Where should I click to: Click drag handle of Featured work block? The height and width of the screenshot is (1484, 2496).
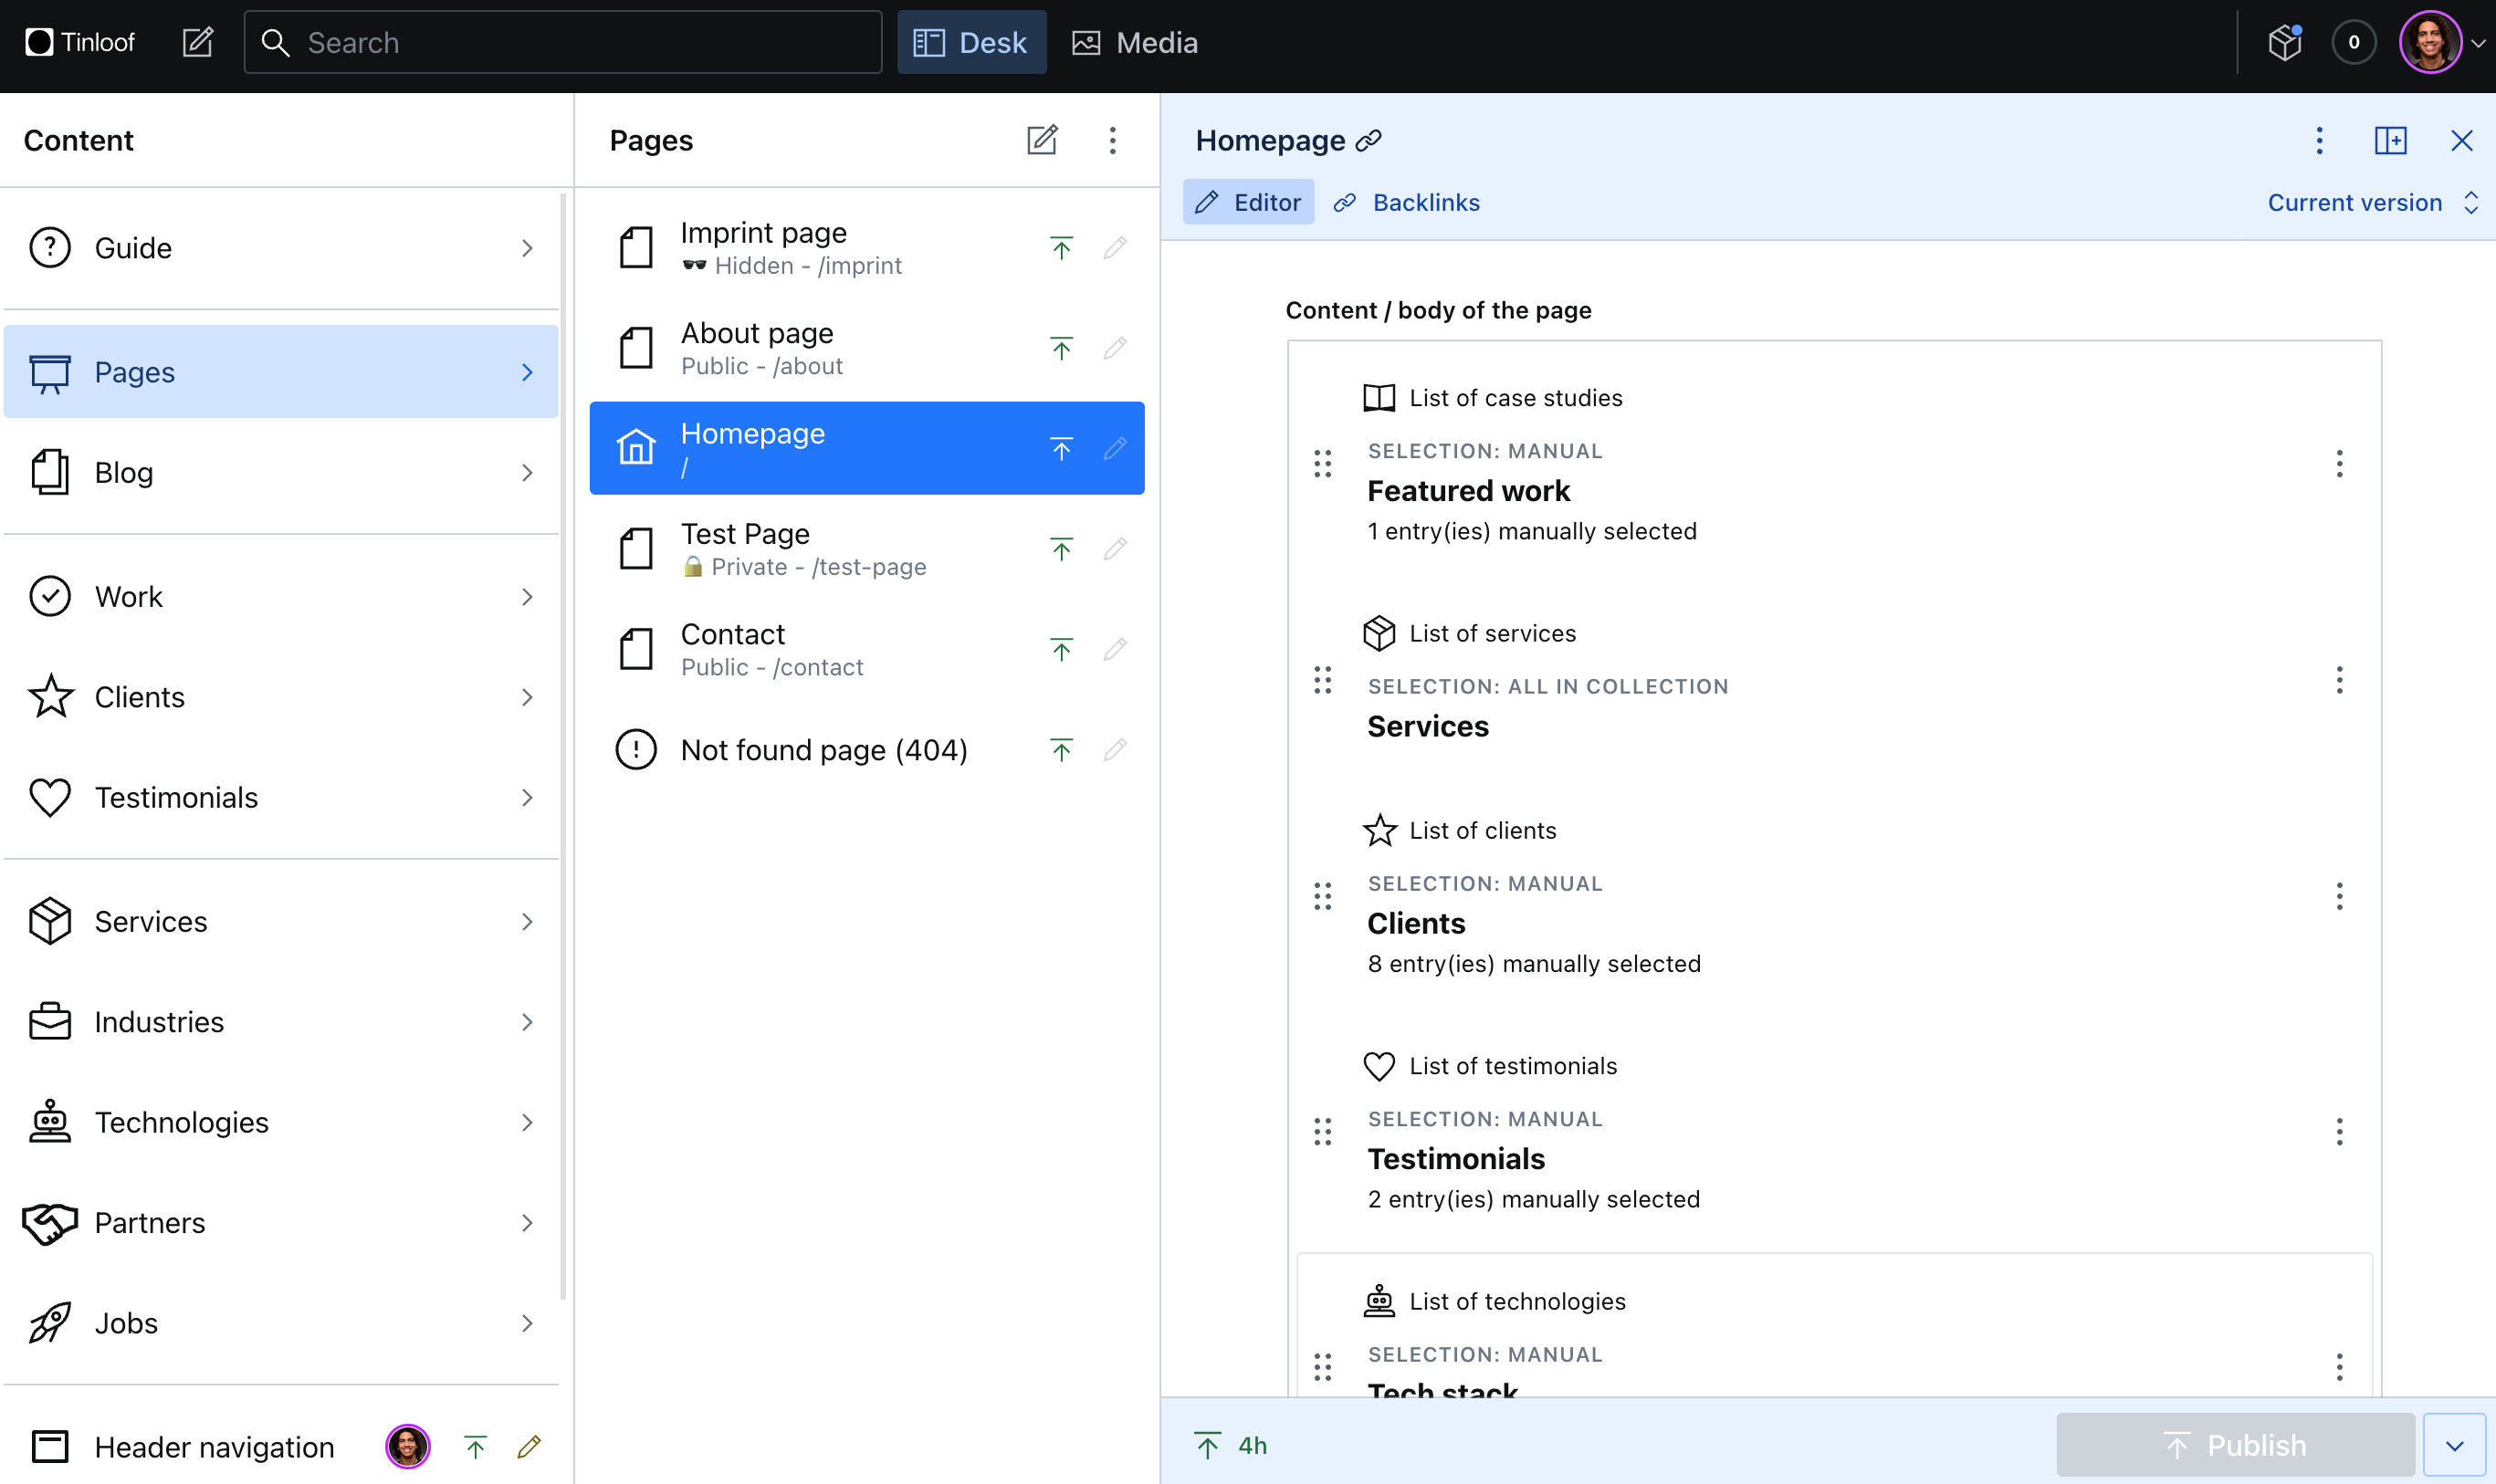coord(1322,463)
